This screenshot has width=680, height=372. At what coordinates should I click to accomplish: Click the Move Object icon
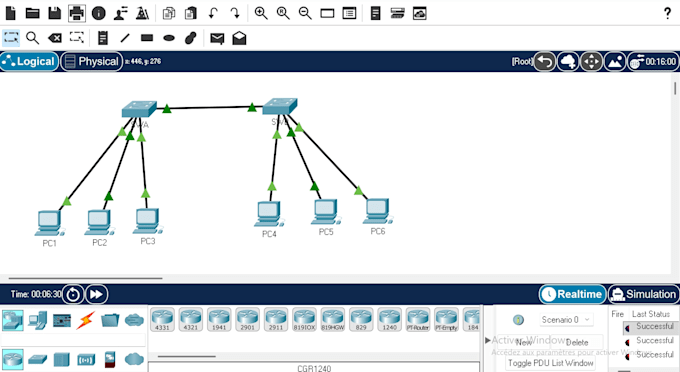coord(592,62)
